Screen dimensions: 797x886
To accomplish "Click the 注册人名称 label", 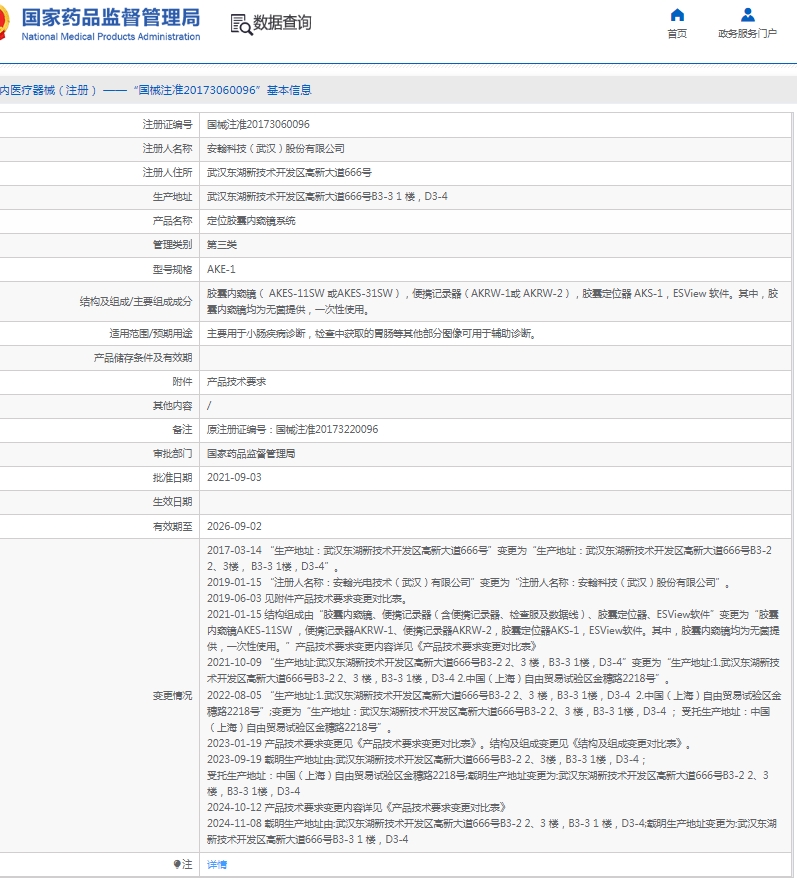I will tap(167, 149).
